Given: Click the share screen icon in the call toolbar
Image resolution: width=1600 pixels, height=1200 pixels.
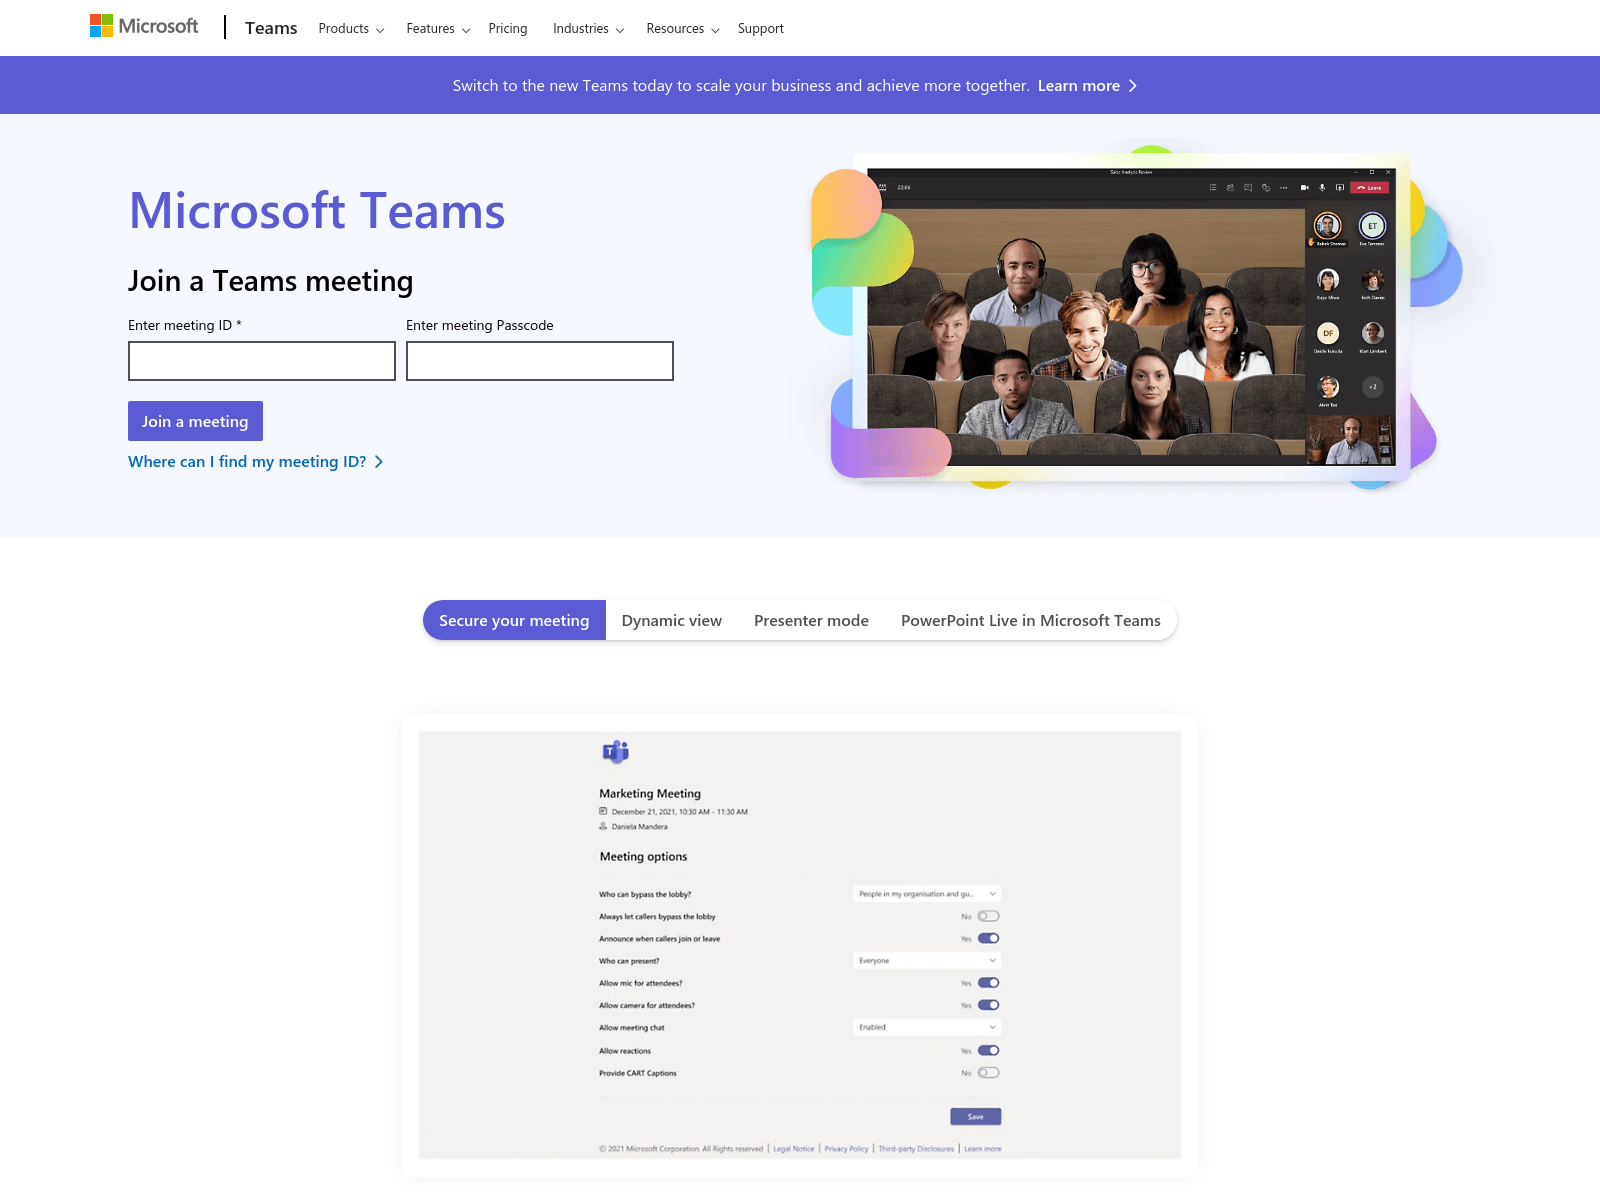Looking at the screenshot, I should [1340, 187].
